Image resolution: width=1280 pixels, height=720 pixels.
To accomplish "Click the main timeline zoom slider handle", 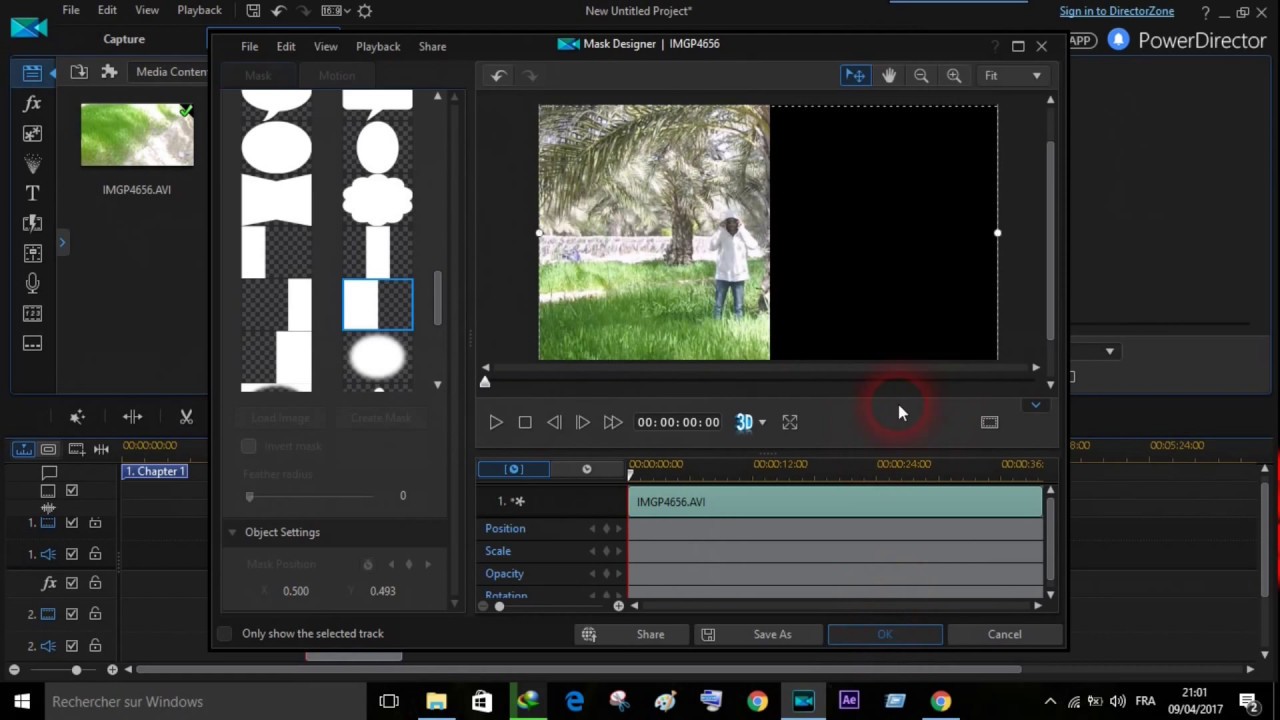I will click(76, 669).
